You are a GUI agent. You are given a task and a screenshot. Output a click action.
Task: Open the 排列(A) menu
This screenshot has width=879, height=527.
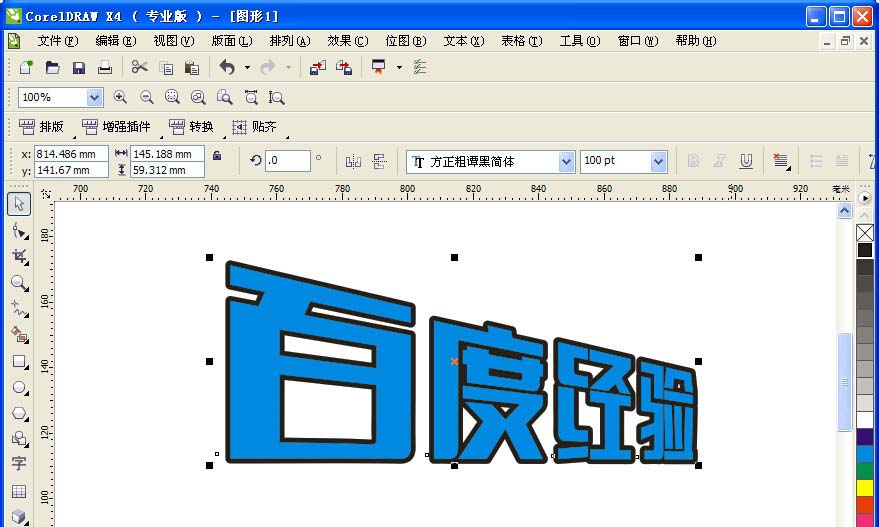(290, 41)
